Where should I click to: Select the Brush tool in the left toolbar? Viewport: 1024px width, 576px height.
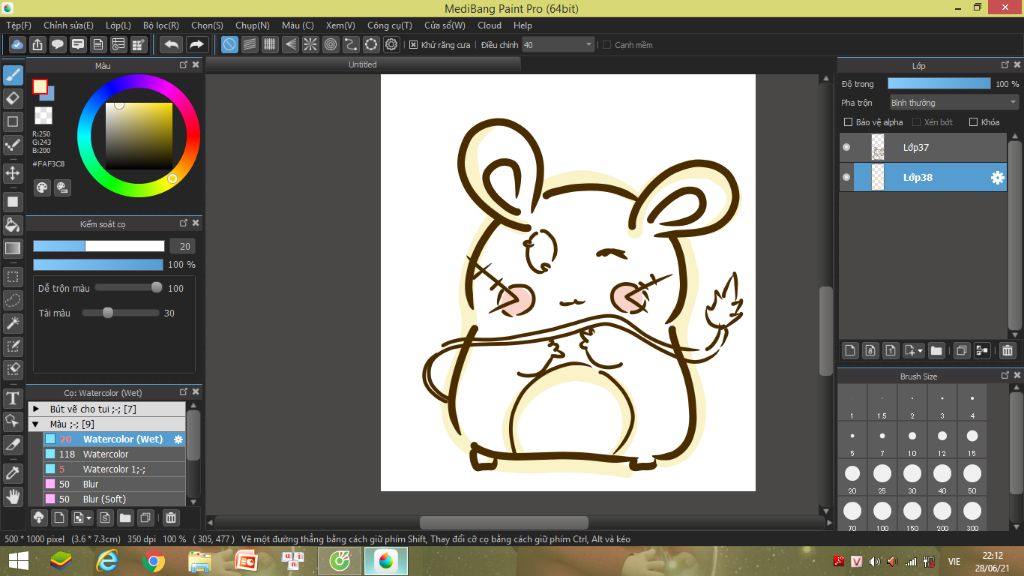coord(13,75)
